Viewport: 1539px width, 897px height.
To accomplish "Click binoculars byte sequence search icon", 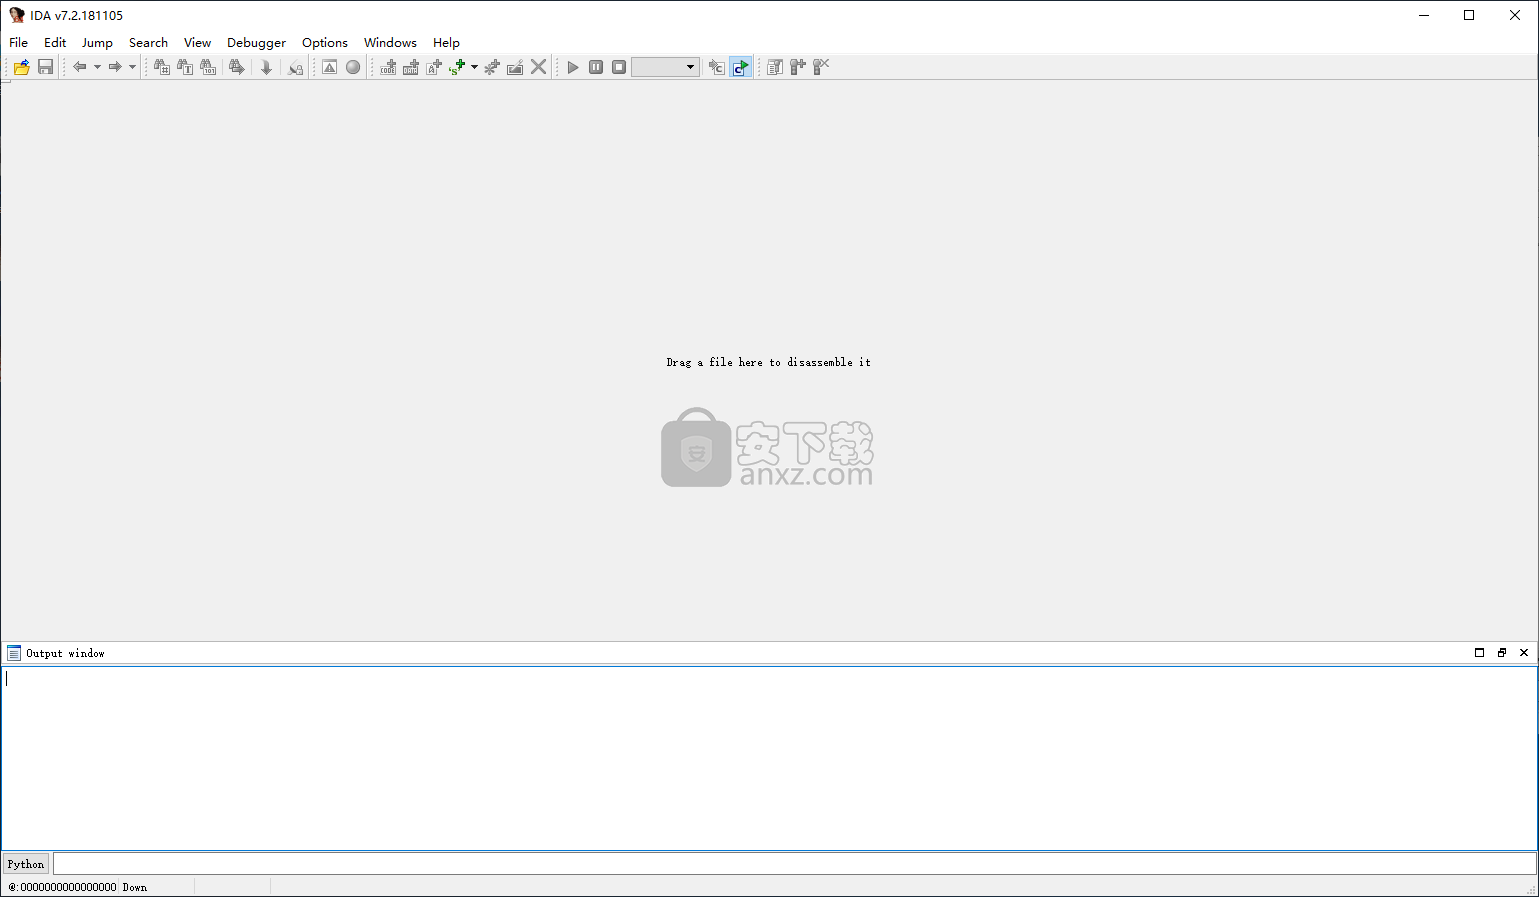I will [x=208, y=67].
